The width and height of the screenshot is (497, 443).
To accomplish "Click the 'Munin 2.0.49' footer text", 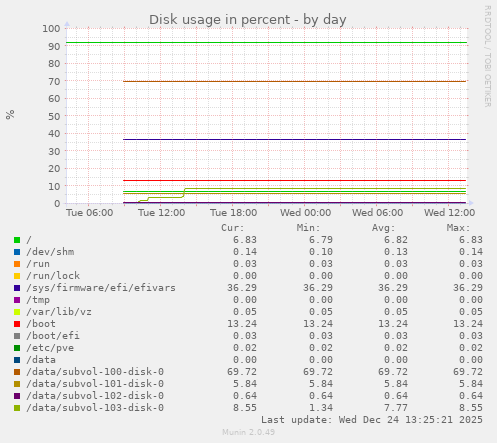I will tap(249, 432).
